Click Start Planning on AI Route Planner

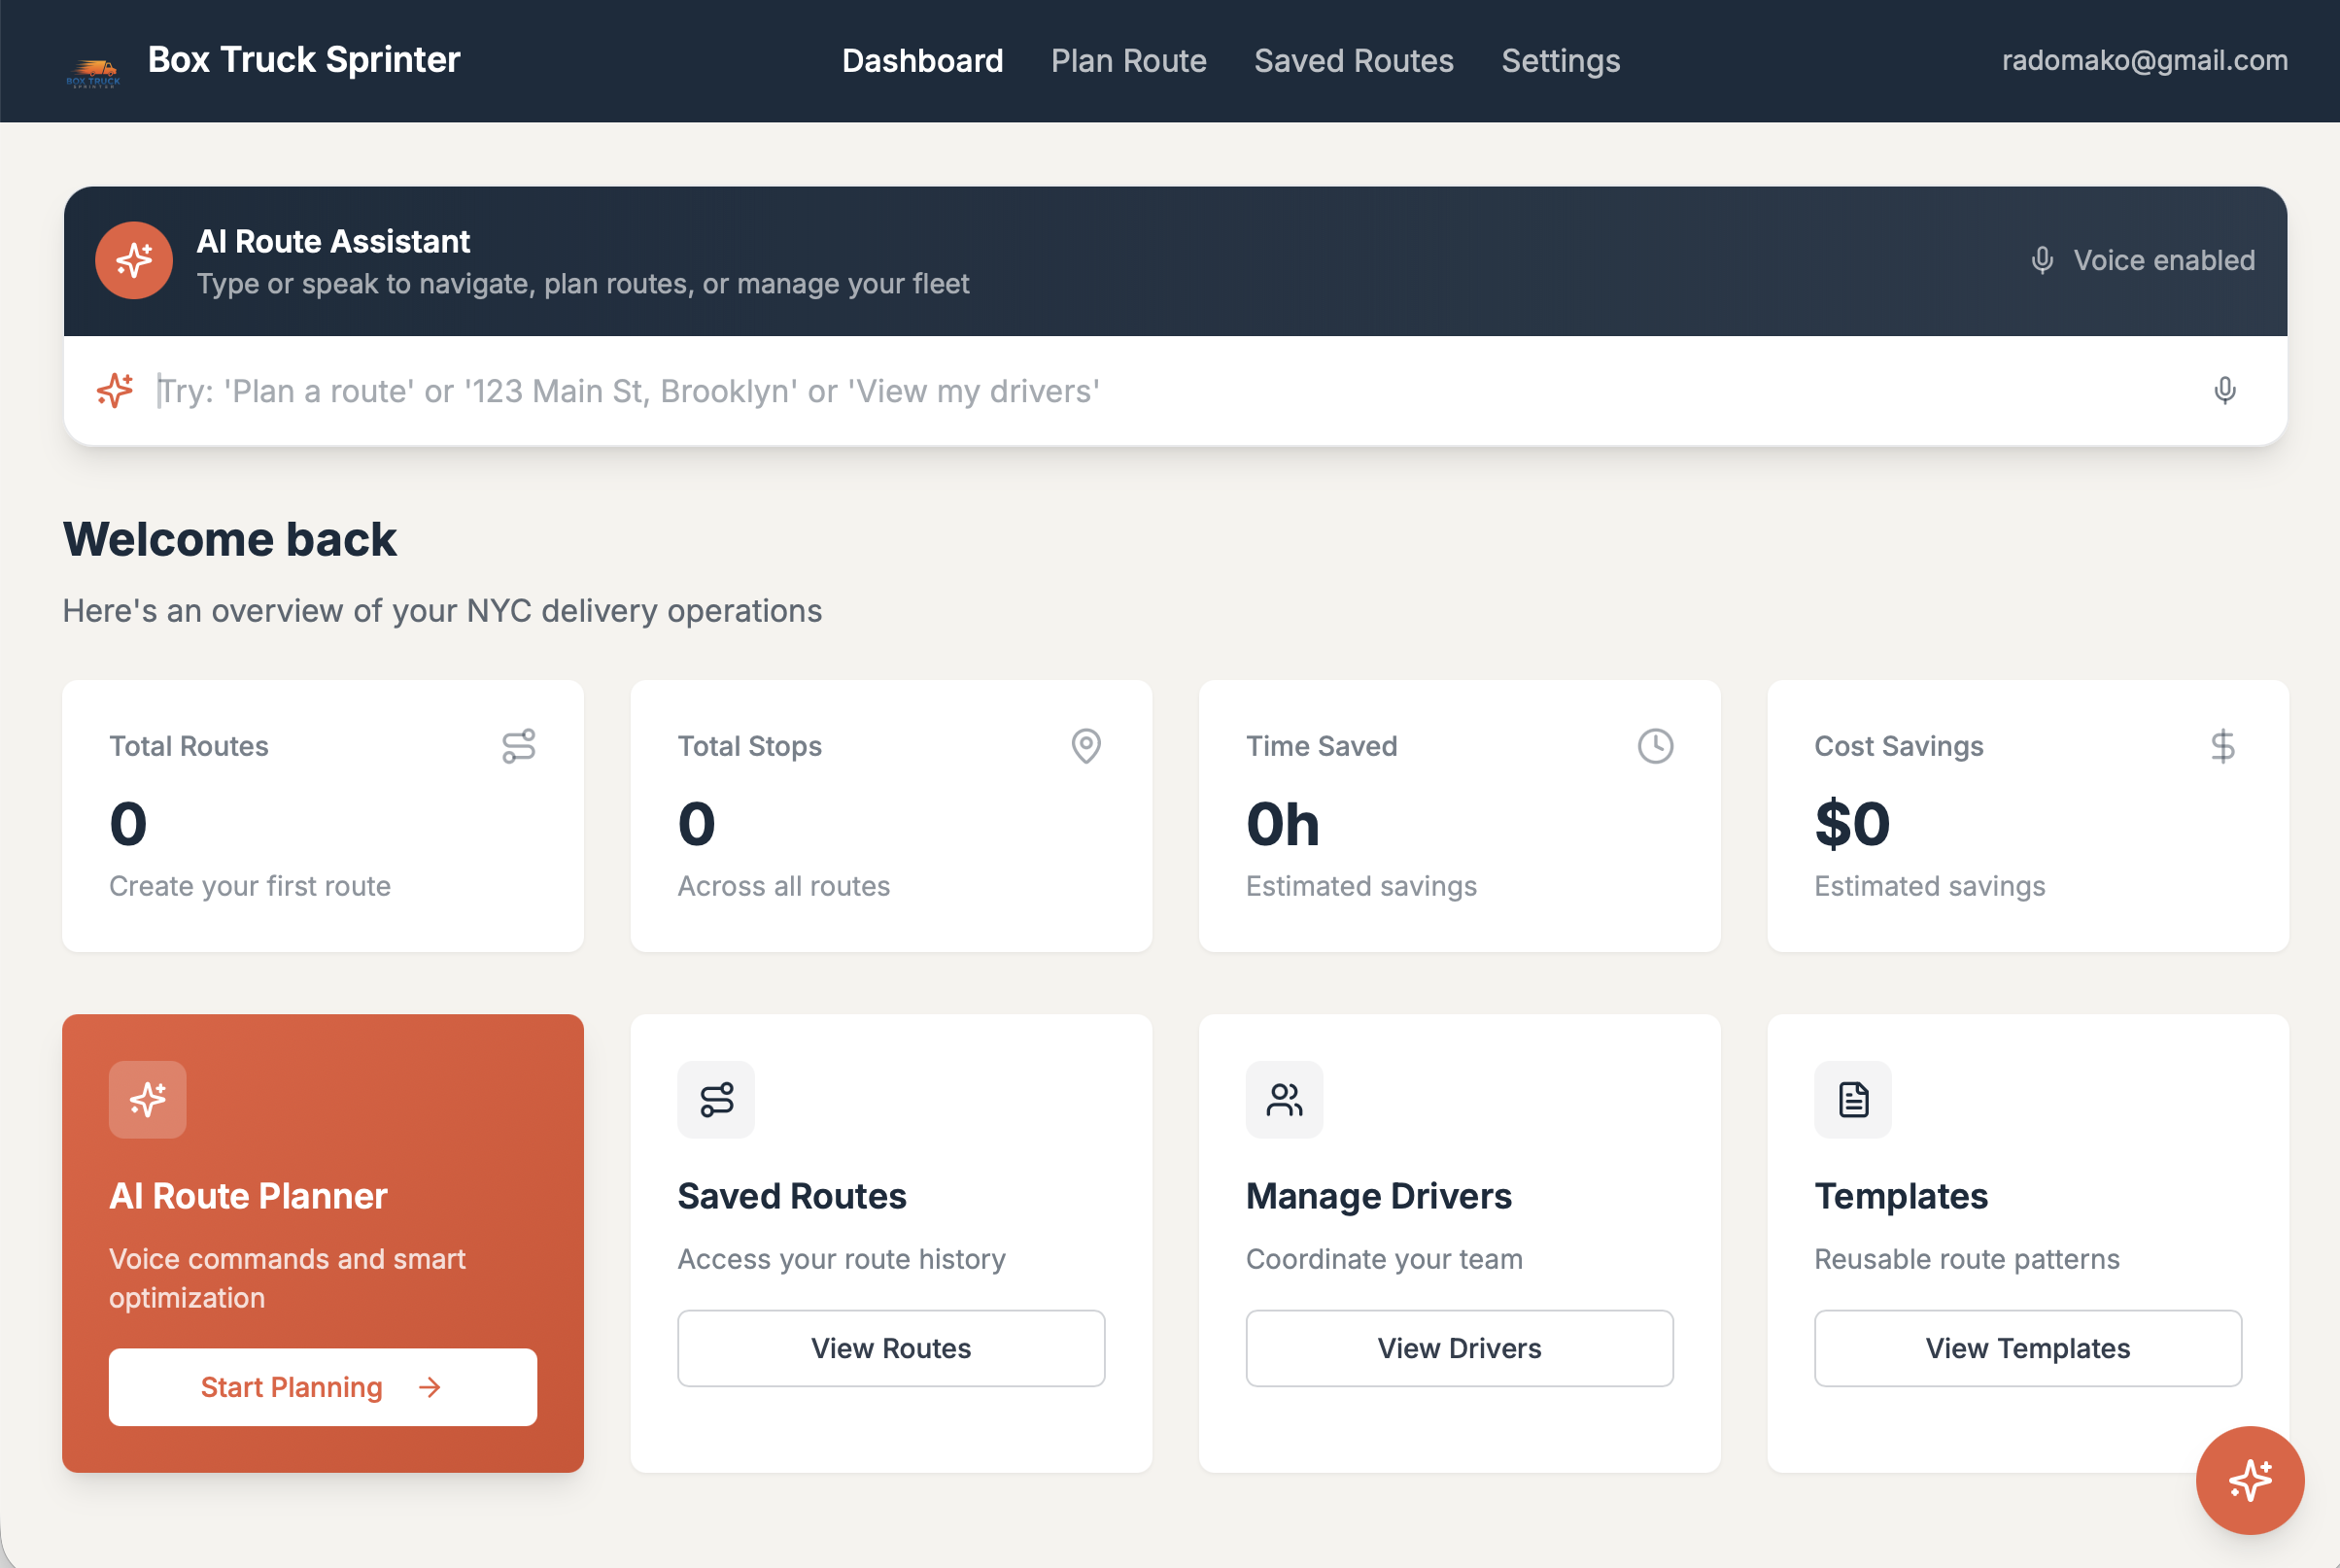point(322,1387)
